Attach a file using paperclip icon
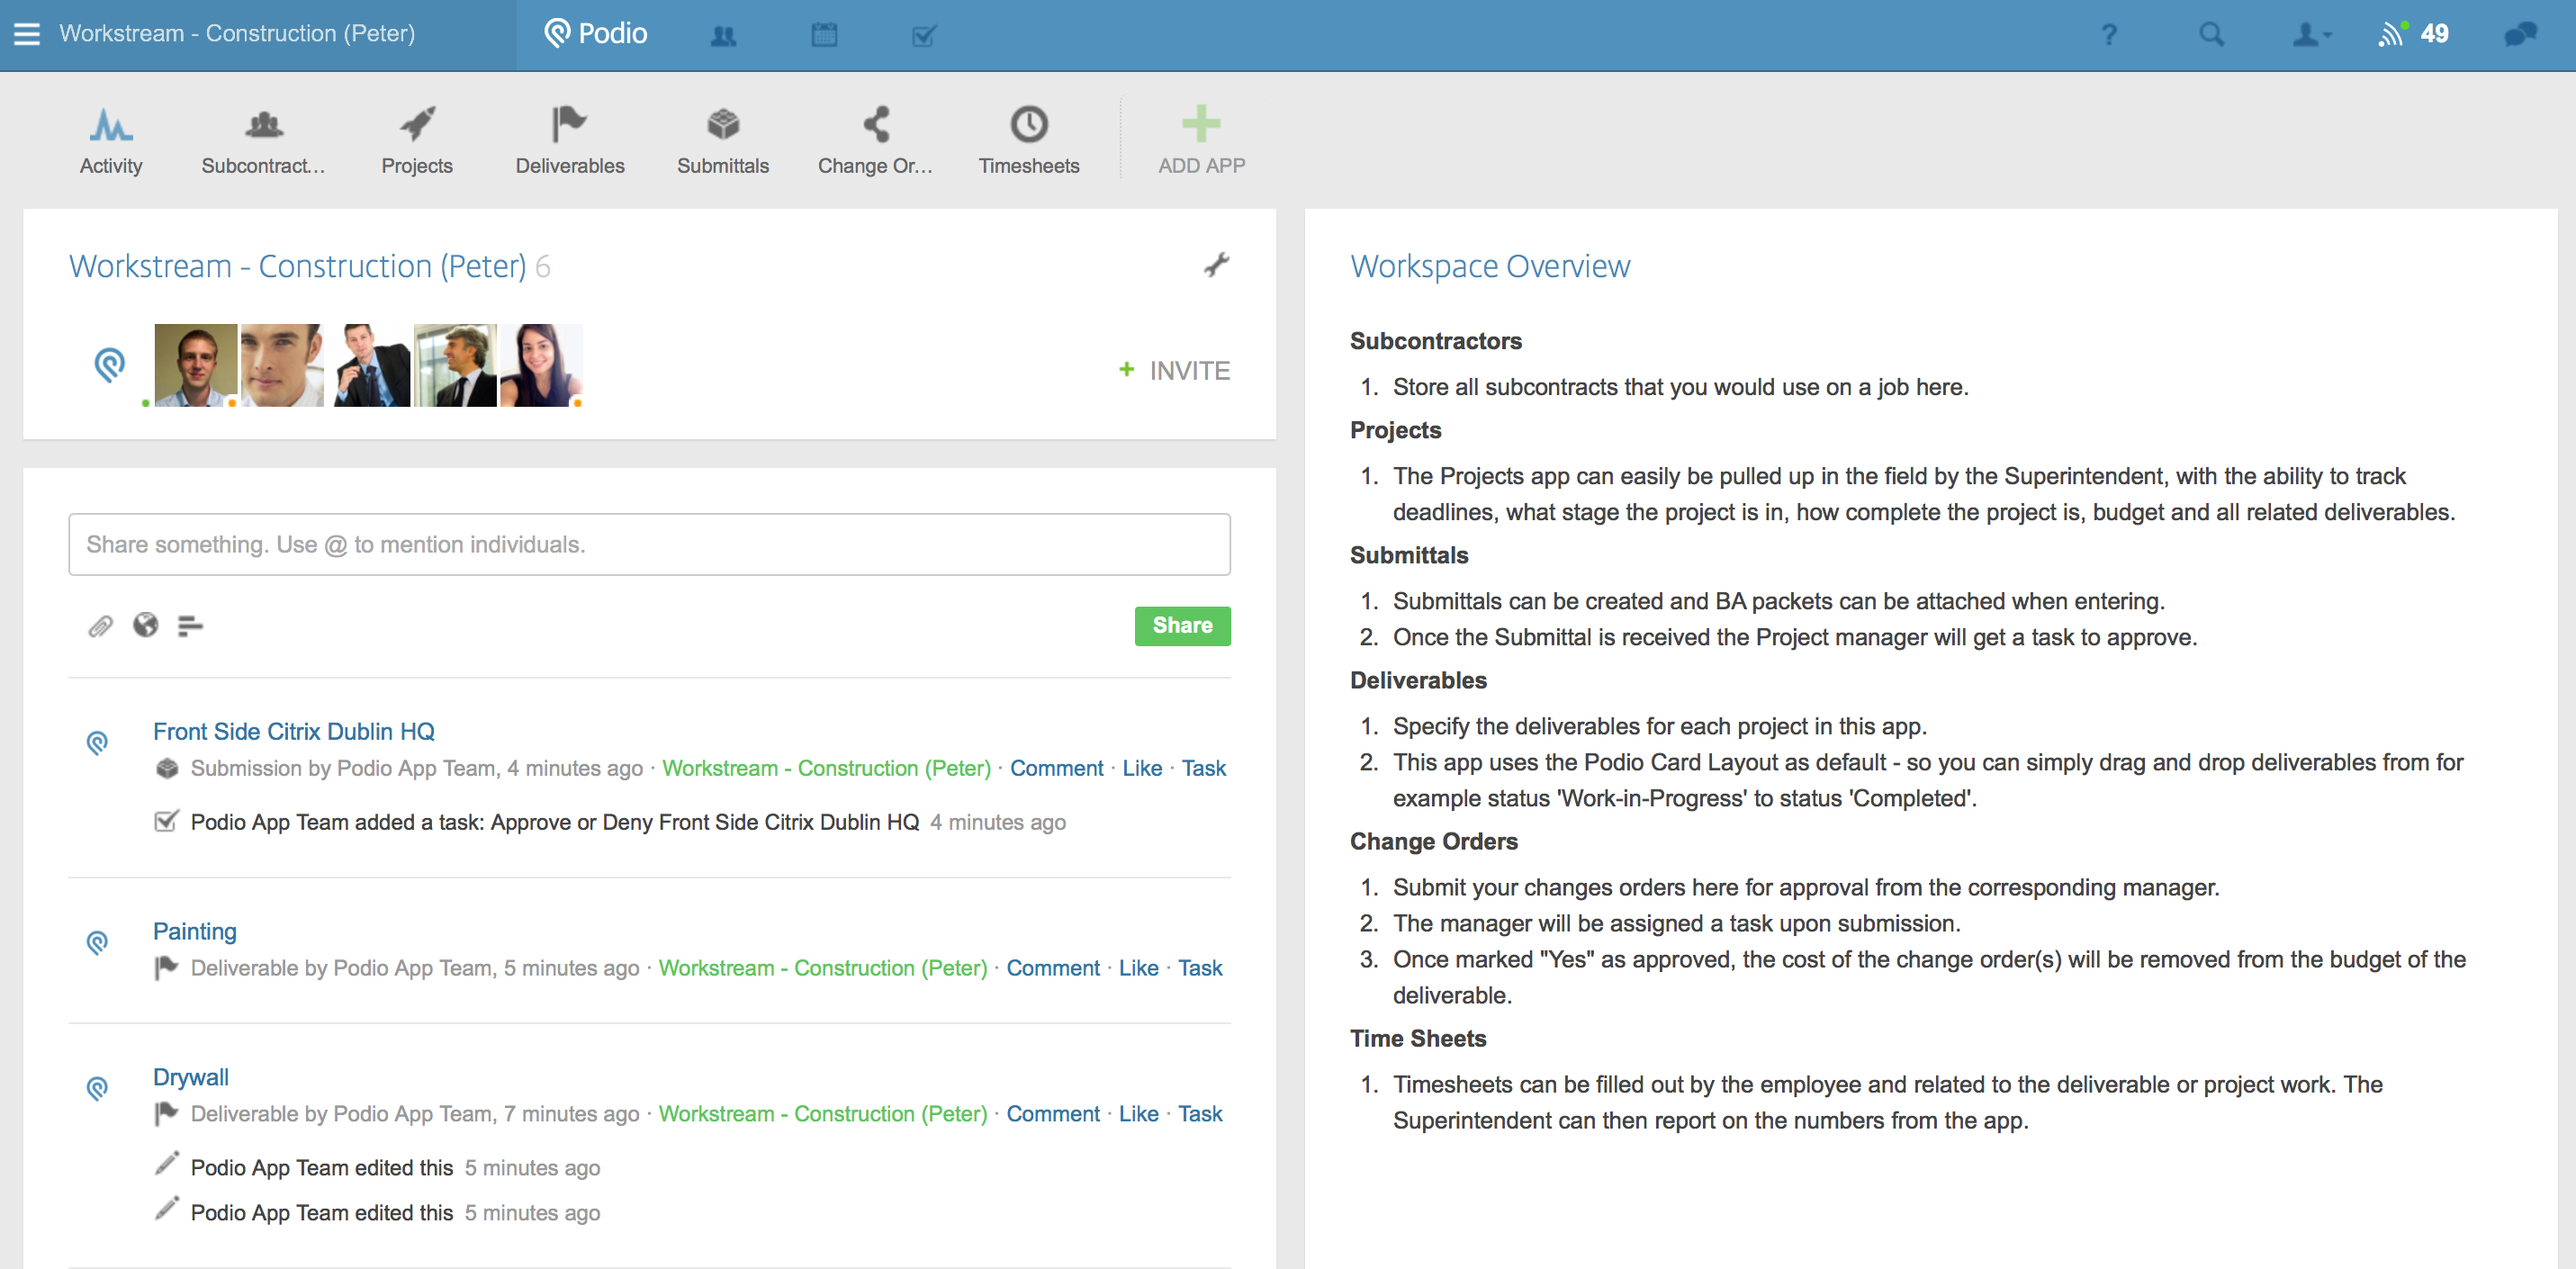 click(100, 626)
